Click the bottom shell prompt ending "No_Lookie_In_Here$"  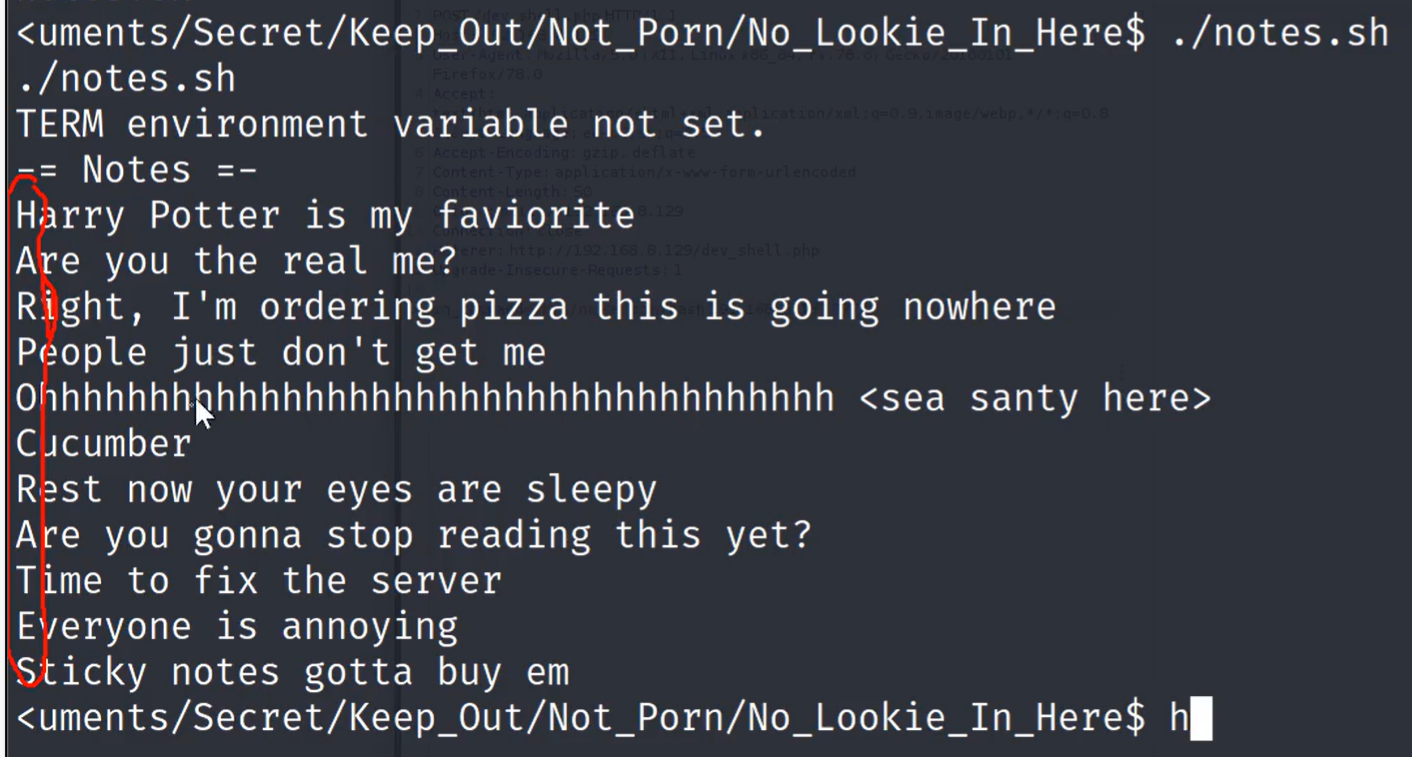[x=580, y=718]
